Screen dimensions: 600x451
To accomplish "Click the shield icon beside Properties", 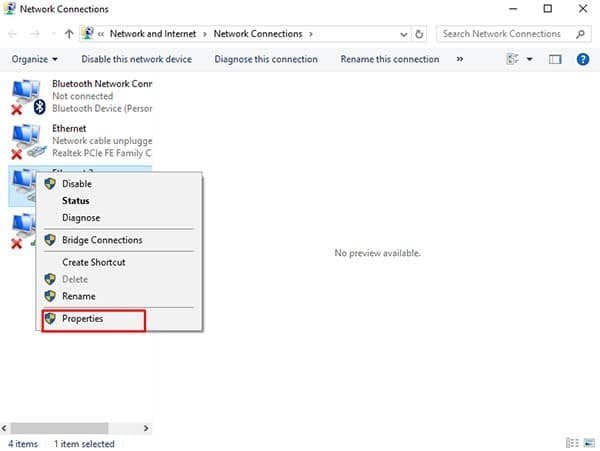I will pyautogui.click(x=50, y=318).
